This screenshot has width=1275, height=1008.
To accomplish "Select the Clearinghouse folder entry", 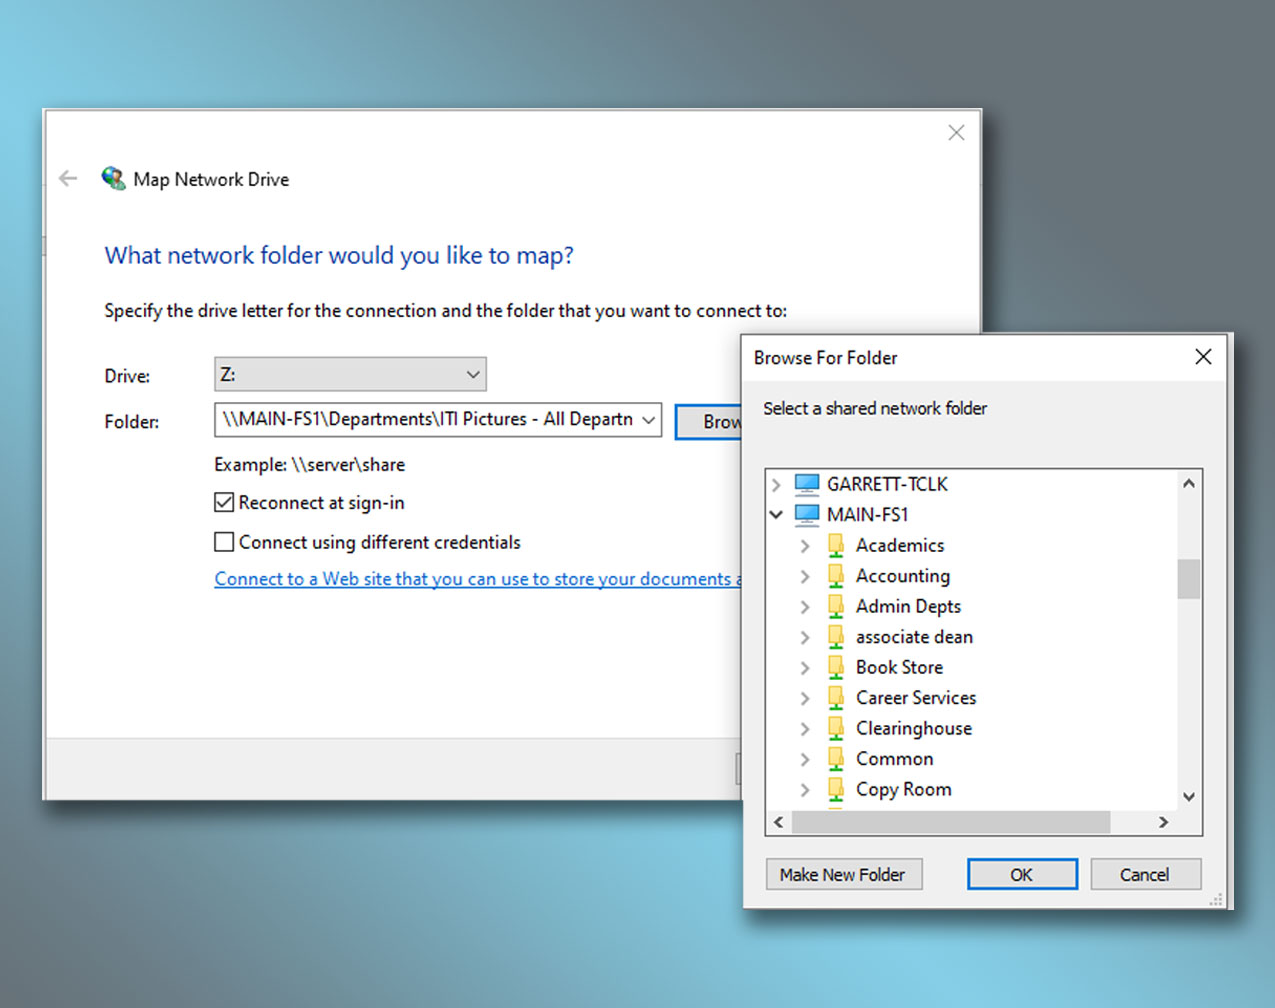I will pyautogui.click(x=913, y=729).
